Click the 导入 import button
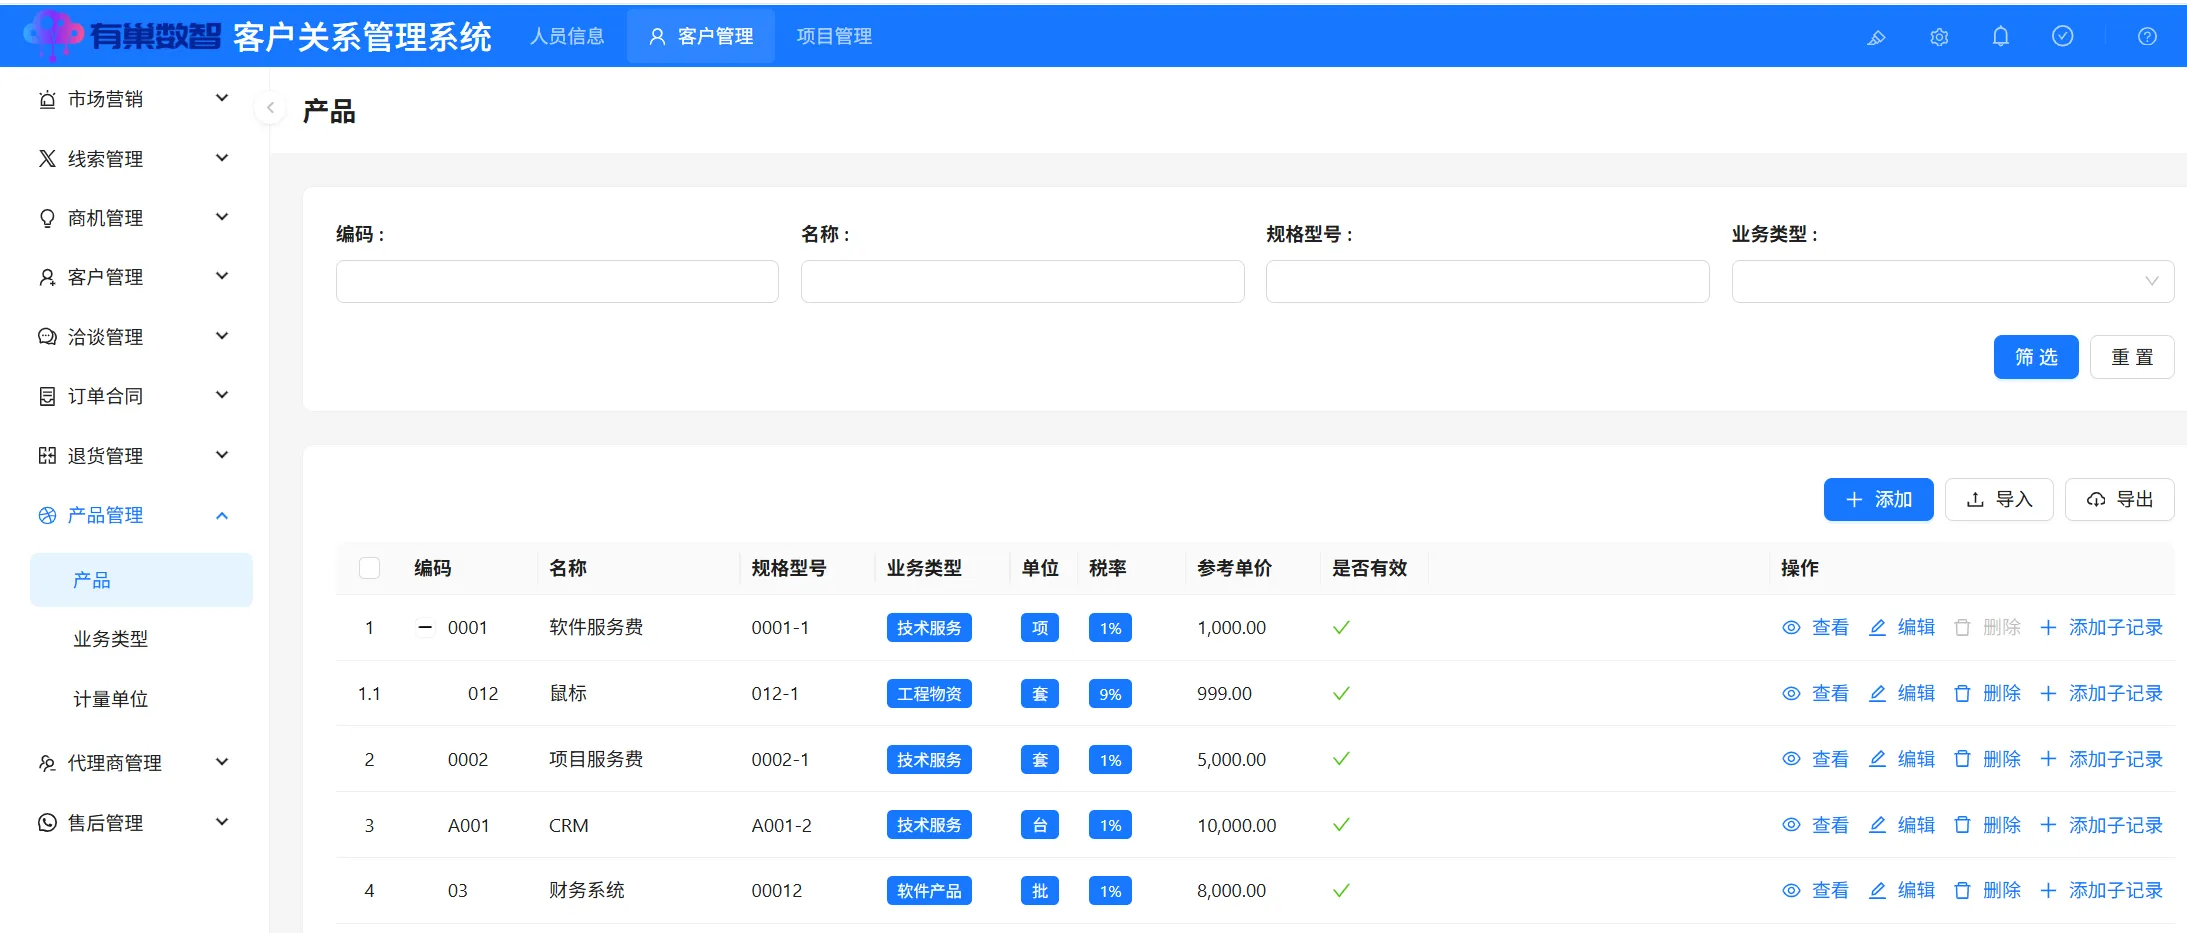This screenshot has height=933, width=2187. point(1999,499)
